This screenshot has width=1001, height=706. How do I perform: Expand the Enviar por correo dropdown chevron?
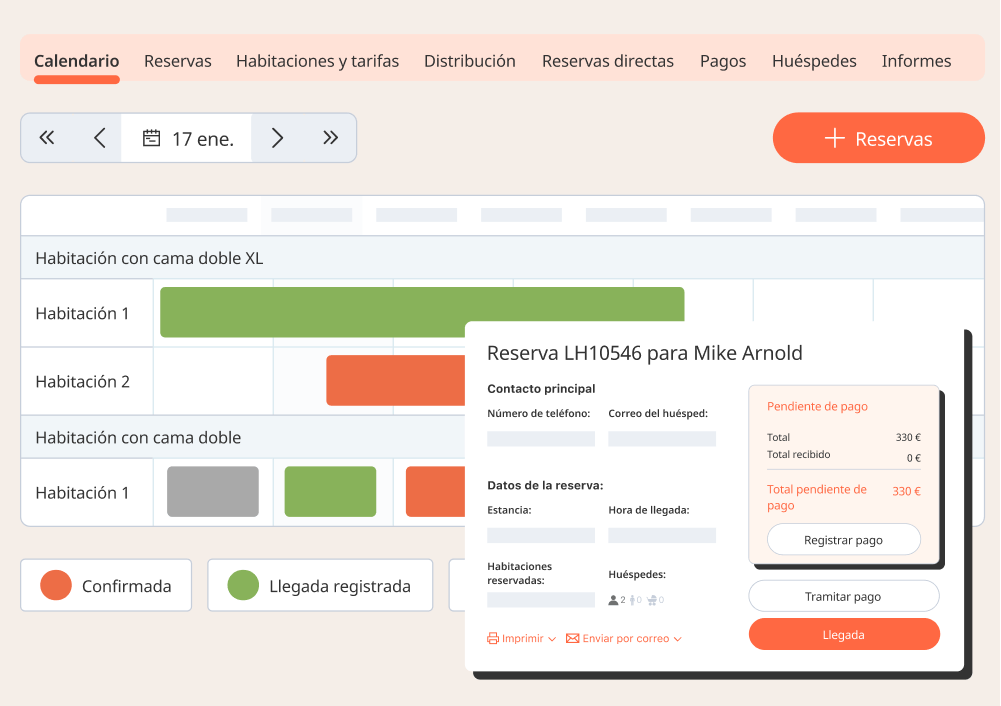pos(678,639)
